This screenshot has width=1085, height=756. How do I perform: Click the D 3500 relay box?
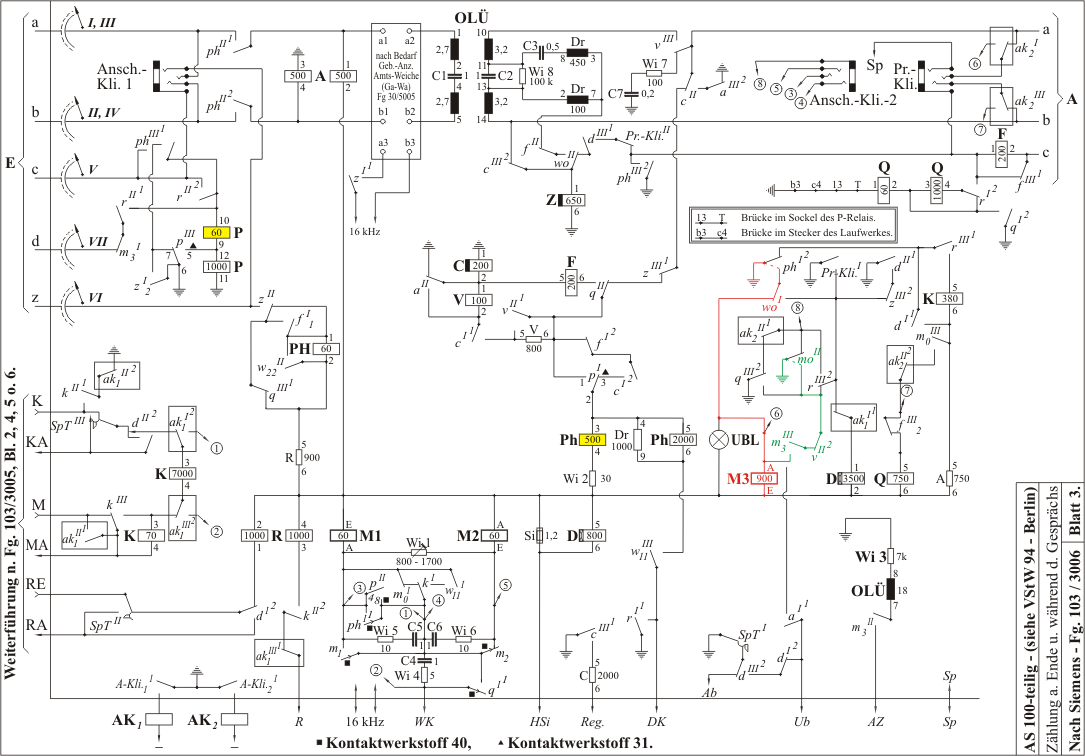click(x=851, y=479)
